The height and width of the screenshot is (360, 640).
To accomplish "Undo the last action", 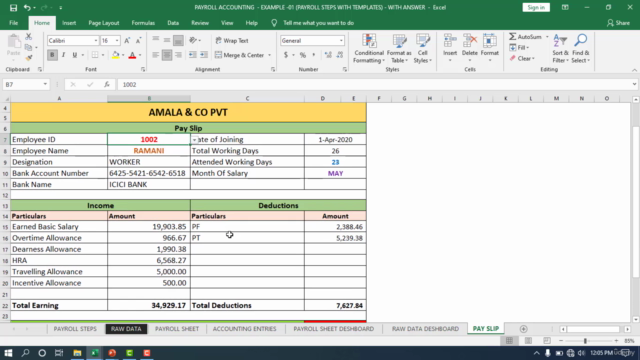I will click(27, 7).
